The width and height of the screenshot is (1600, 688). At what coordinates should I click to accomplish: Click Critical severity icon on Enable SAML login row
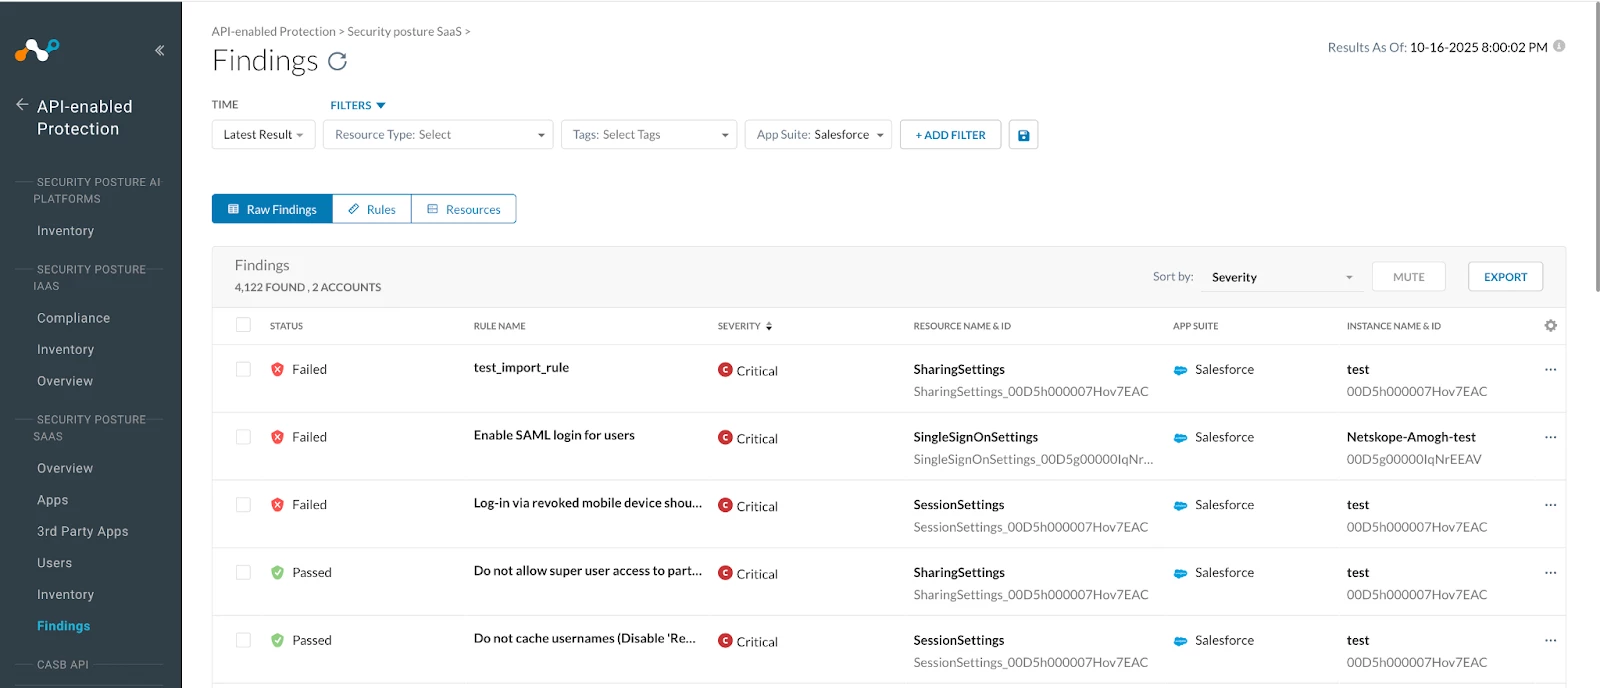(x=725, y=437)
